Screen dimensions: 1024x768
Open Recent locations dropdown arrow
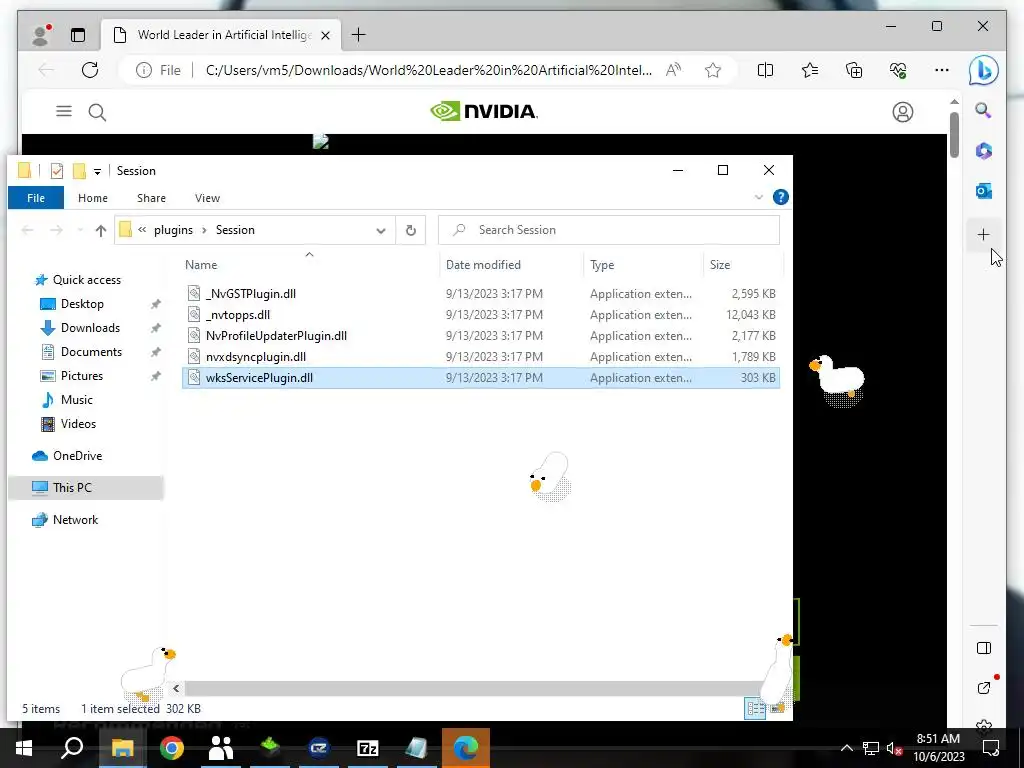[80, 230]
